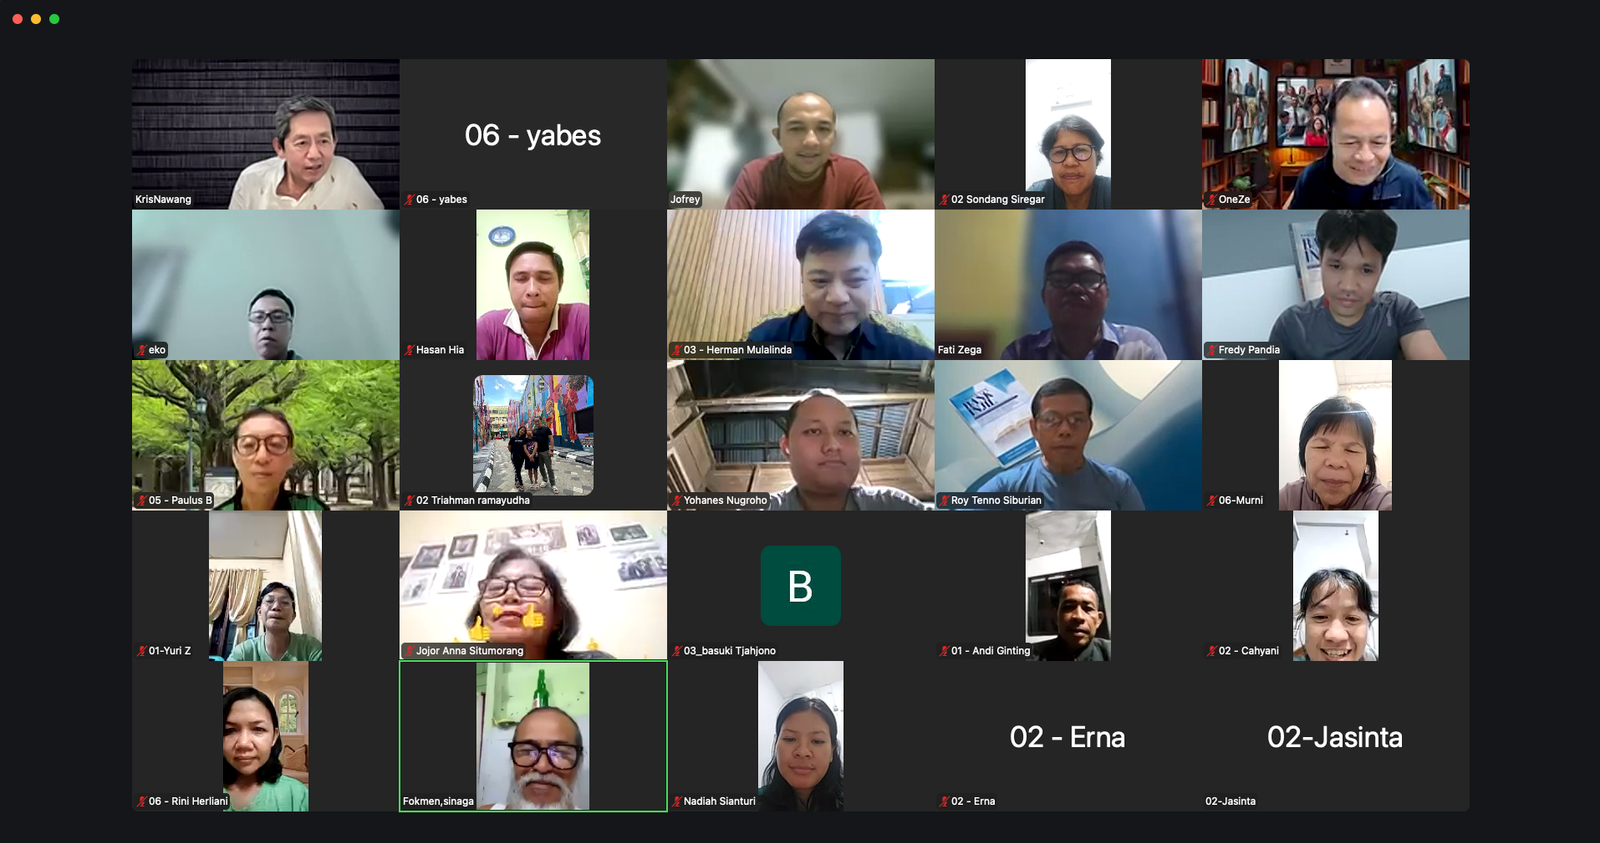
Task: Click the green macOS fullscreen window button
Action: coord(54,19)
